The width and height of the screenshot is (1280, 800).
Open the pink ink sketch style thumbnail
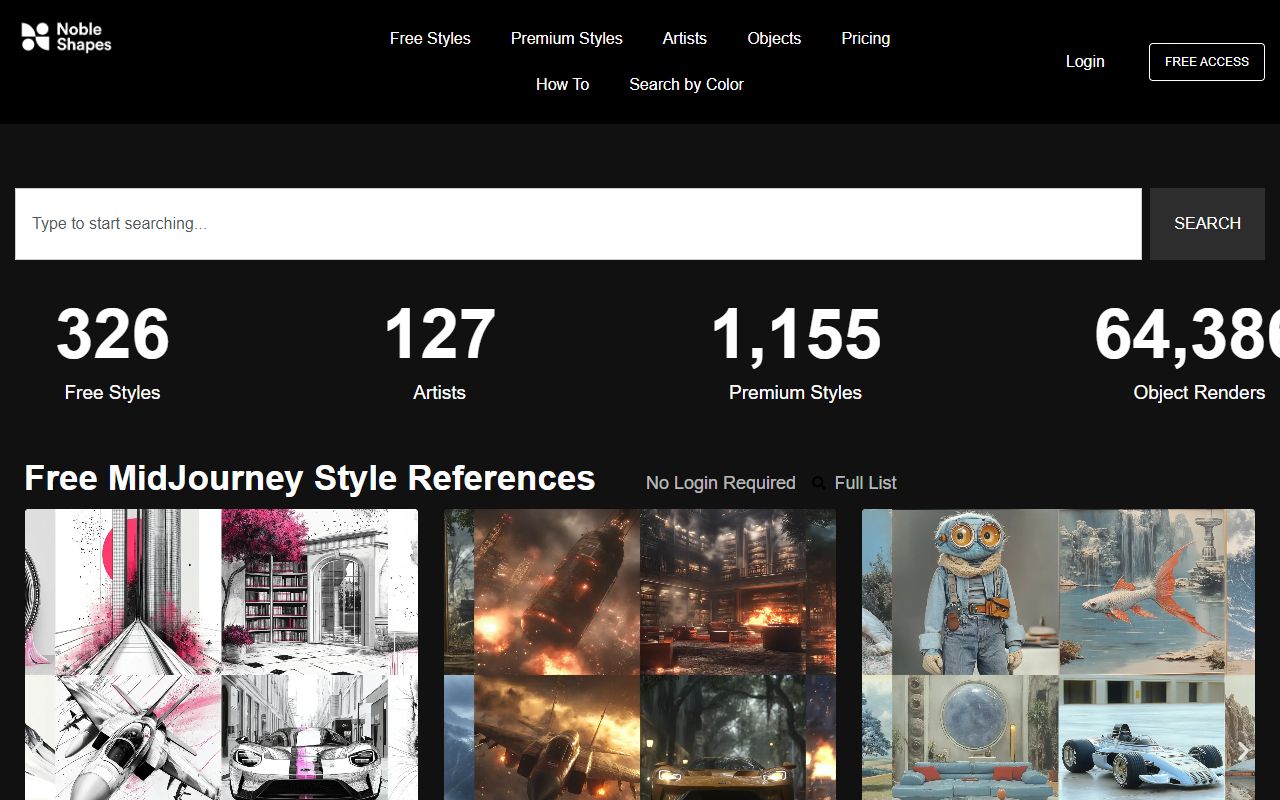pyautogui.click(x=221, y=654)
